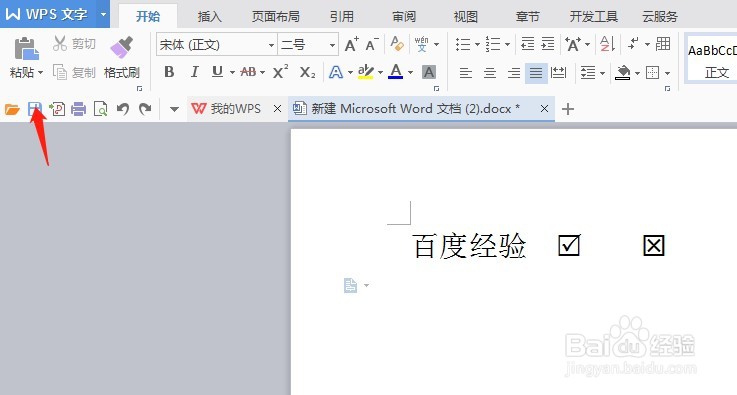Click the open folder icon
The image size is (737, 395).
click(x=12, y=110)
